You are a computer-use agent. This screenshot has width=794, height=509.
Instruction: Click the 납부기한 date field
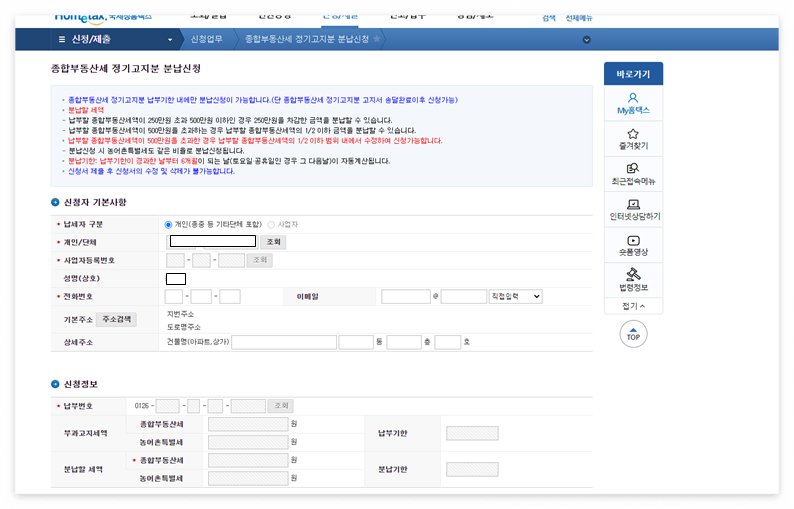(x=472, y=433)
